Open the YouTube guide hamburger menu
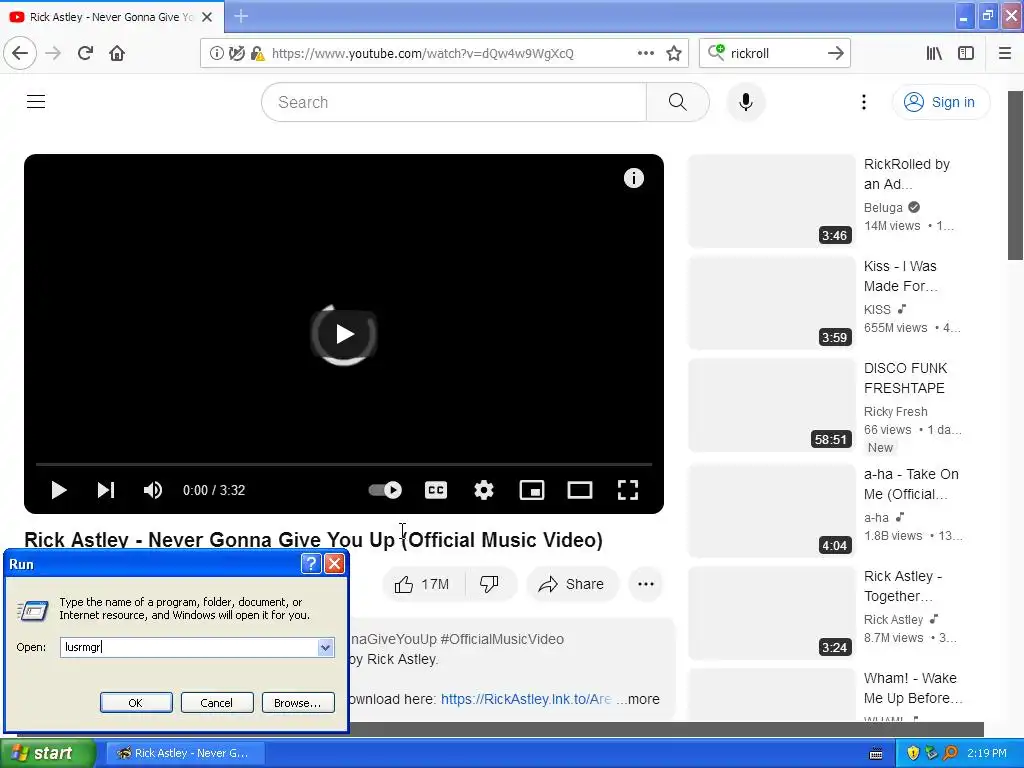 point(36,102)
